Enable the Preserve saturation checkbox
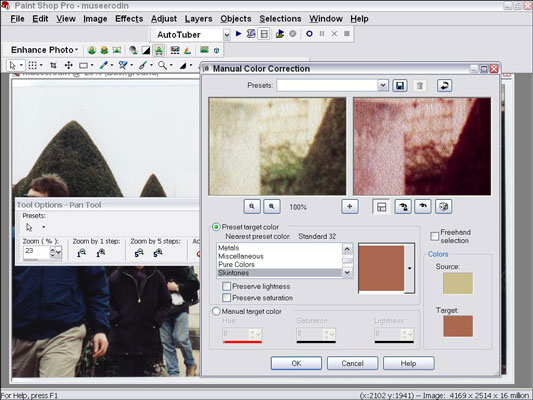 [226, 298]
